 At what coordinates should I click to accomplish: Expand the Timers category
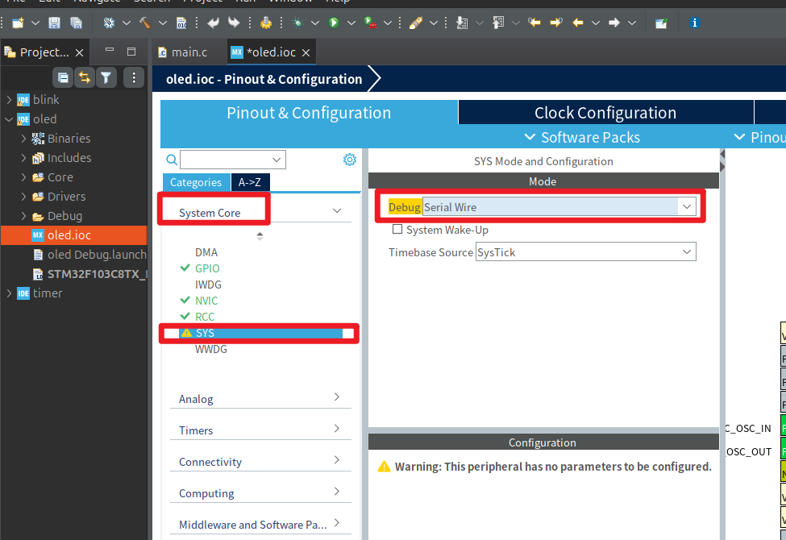pos(260,430)
